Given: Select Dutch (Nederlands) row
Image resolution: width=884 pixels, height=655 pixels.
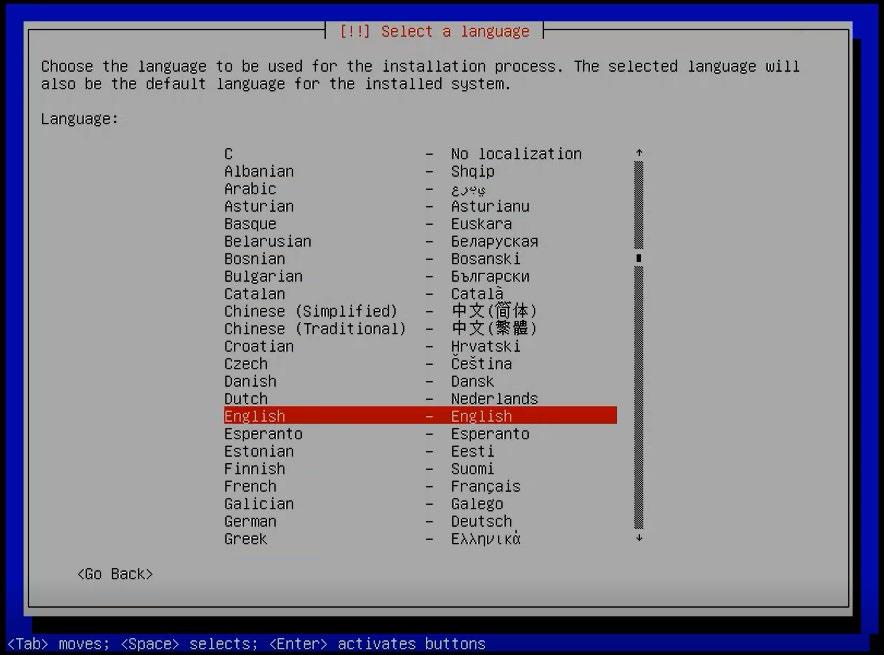Looking at the screenshot, I should [420, 399].
